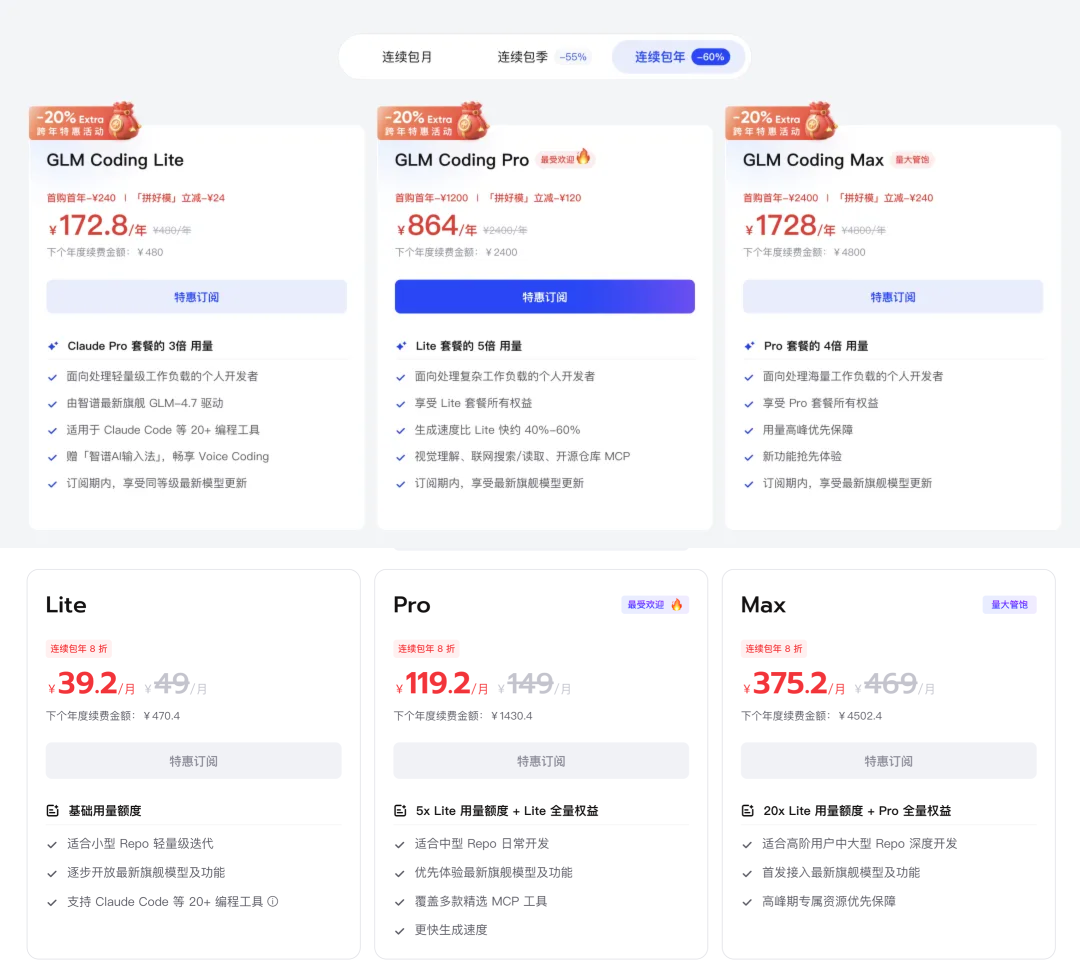Click 特惠订阅 on the lower Pro card
This screenshot has height=976, width=1080.
(x=541, y=761)
